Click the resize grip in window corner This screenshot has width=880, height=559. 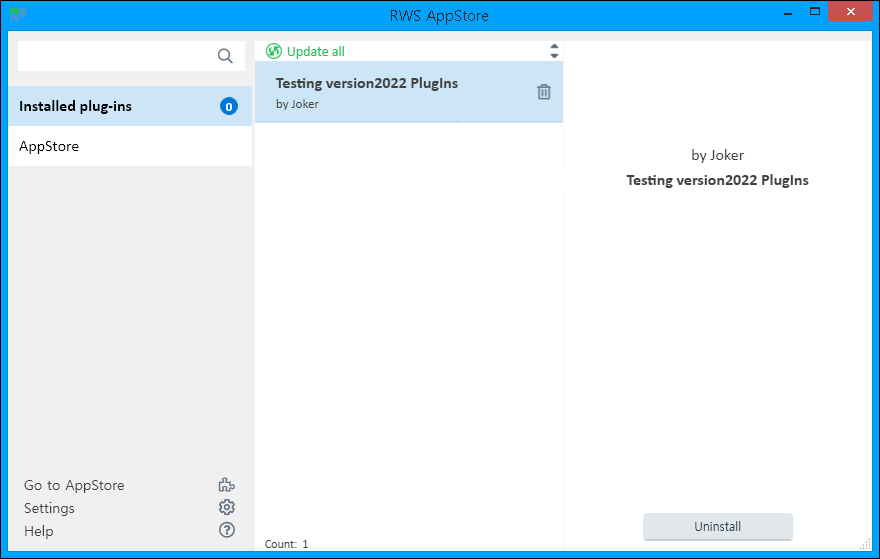865,544
